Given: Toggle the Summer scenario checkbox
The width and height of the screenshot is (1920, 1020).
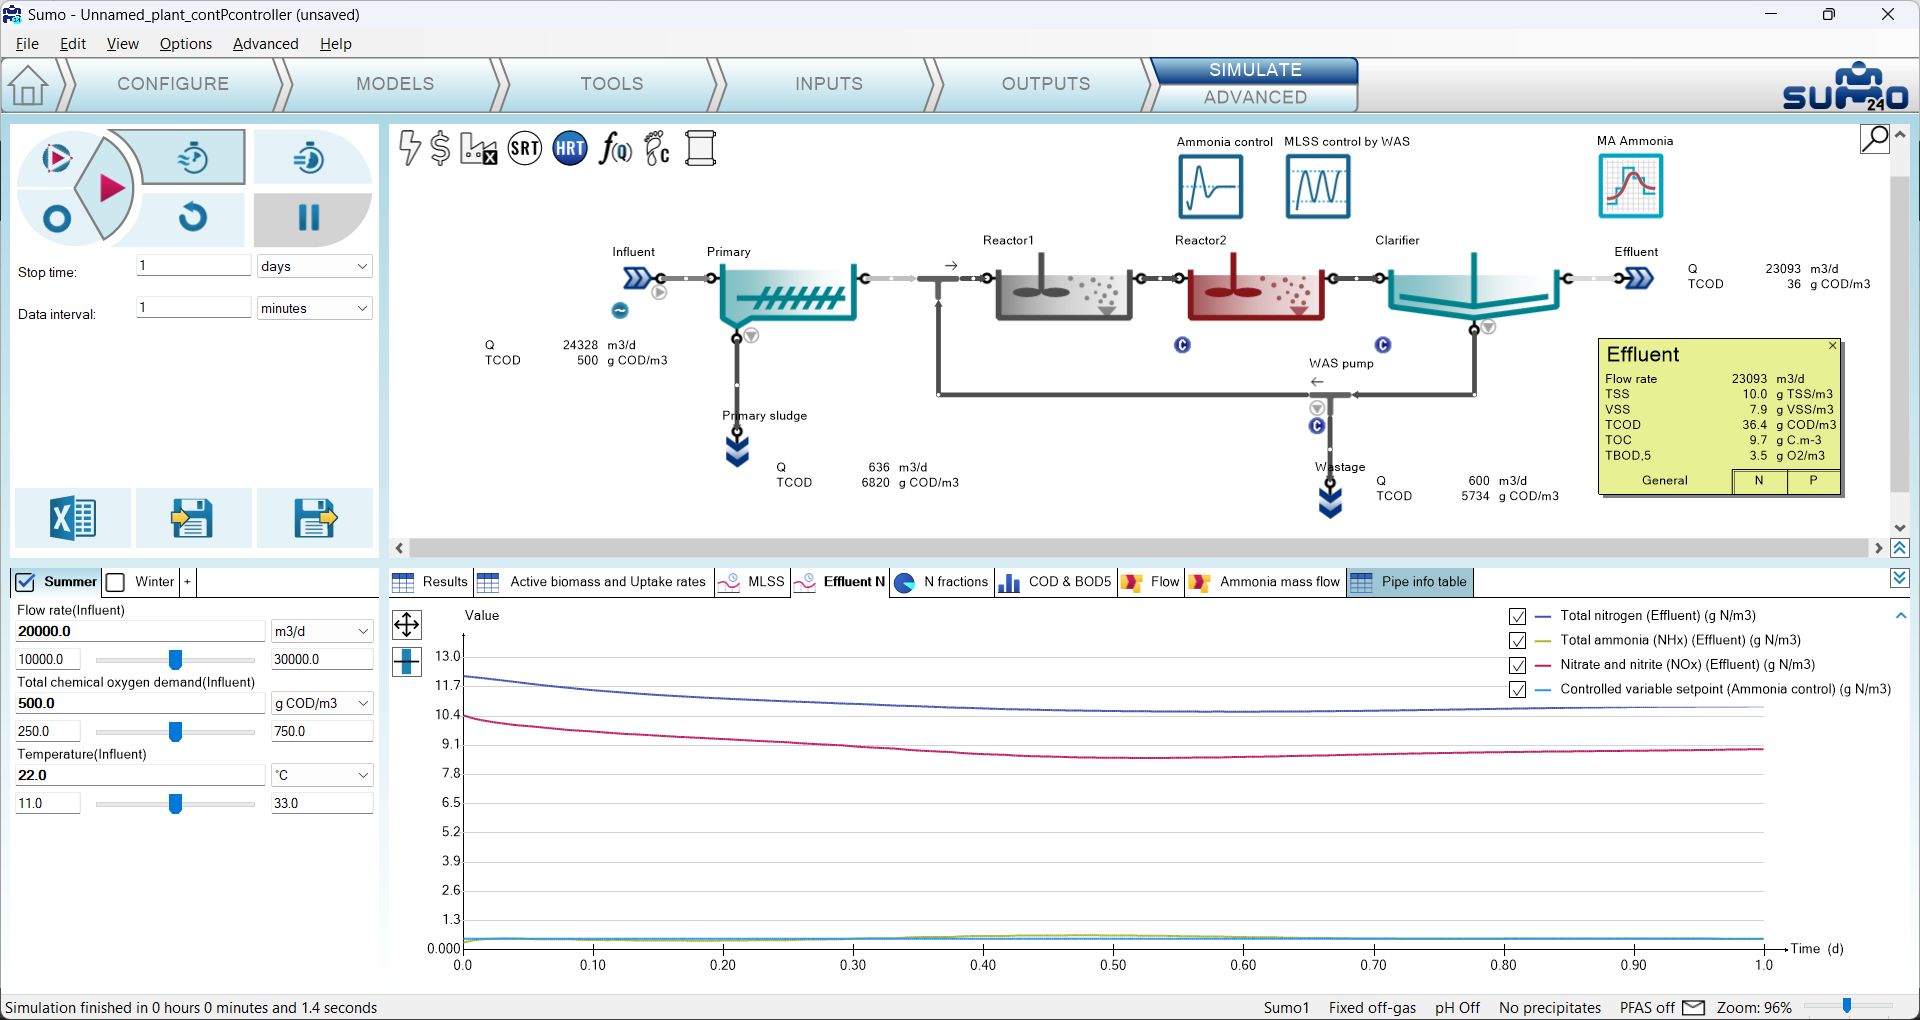Looking at the screenshot, I should click(26, 582).
